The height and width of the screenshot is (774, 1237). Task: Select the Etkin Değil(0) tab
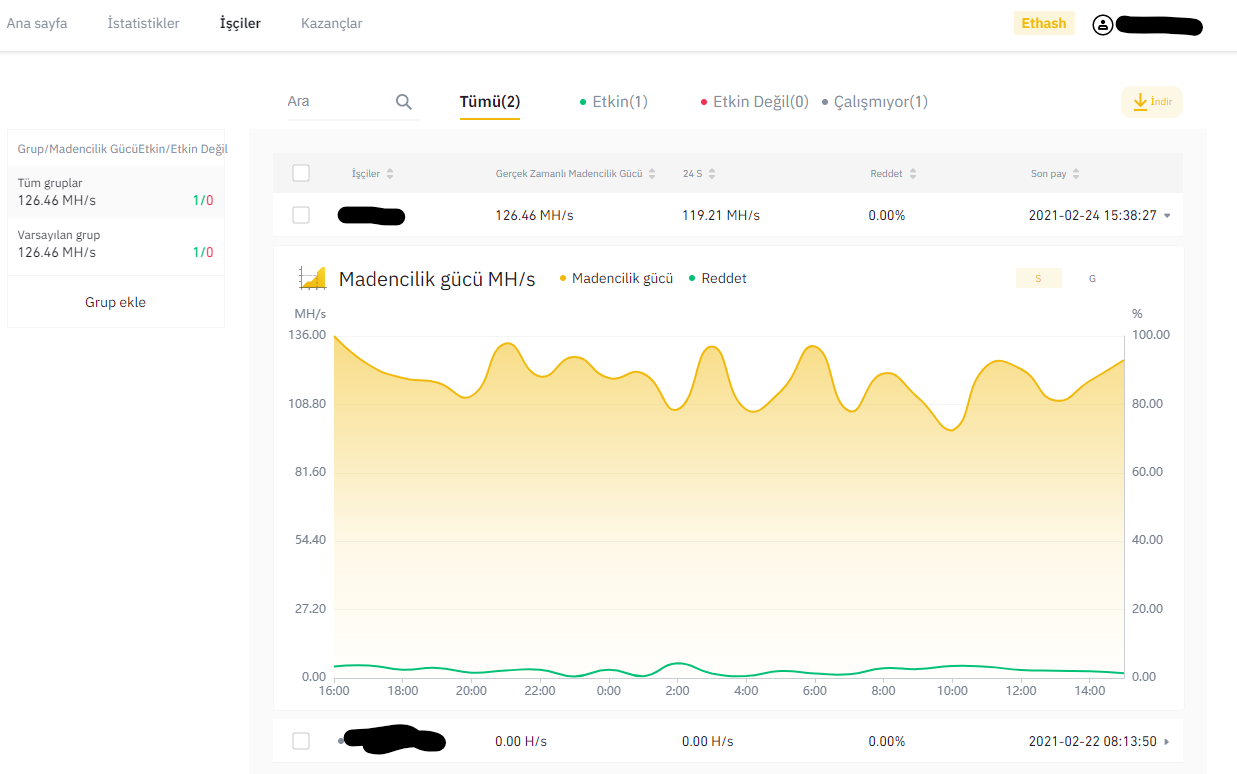pos(755,101)
